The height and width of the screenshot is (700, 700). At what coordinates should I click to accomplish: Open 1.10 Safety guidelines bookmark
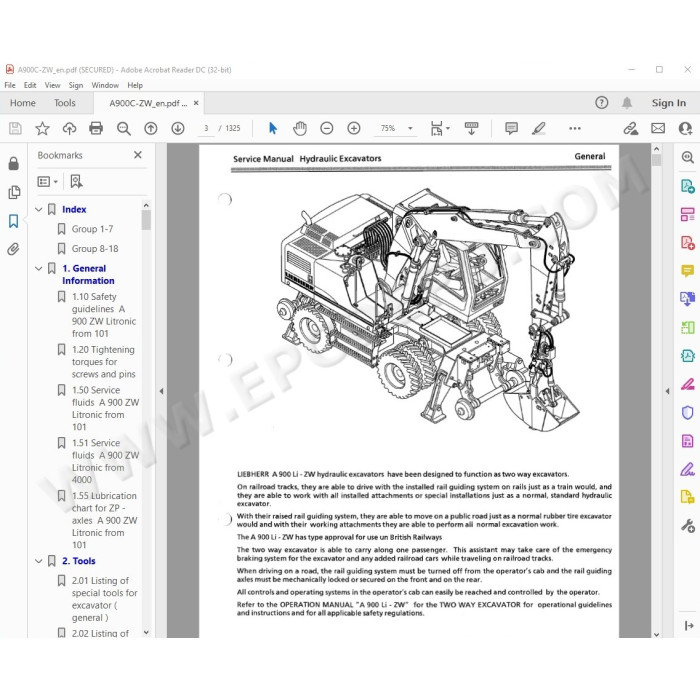tap(104, 315)
